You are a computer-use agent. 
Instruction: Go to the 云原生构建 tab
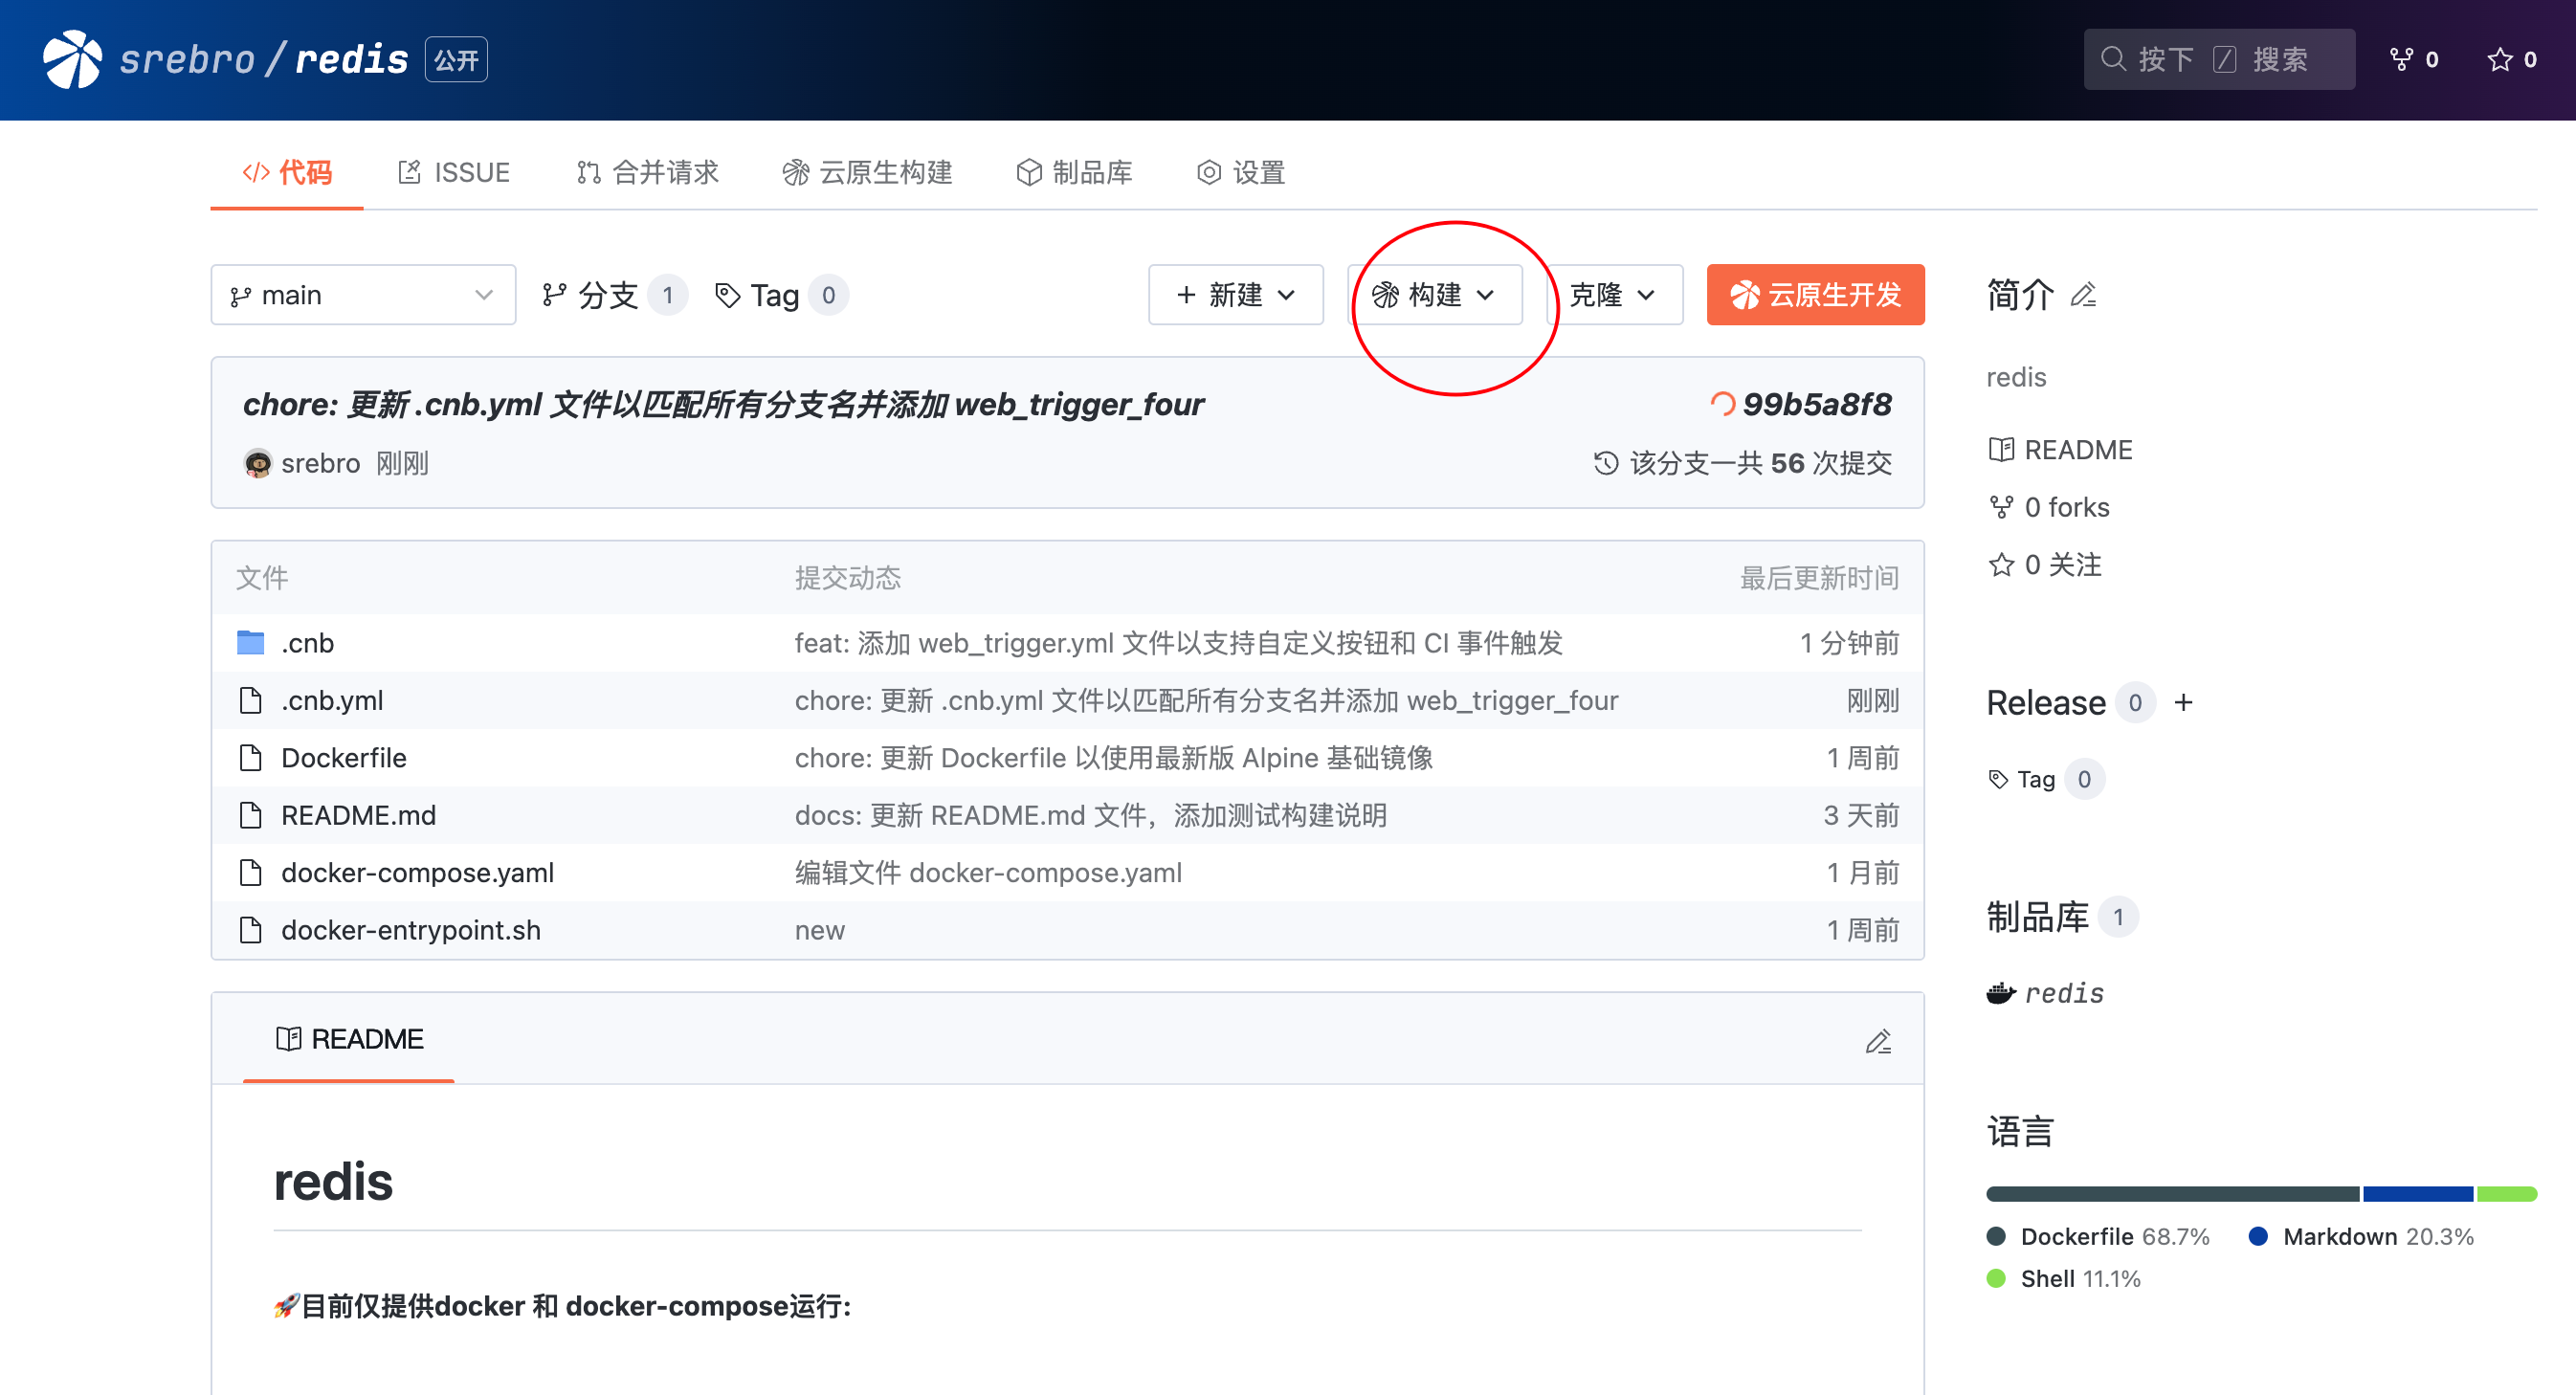point(867,172)
